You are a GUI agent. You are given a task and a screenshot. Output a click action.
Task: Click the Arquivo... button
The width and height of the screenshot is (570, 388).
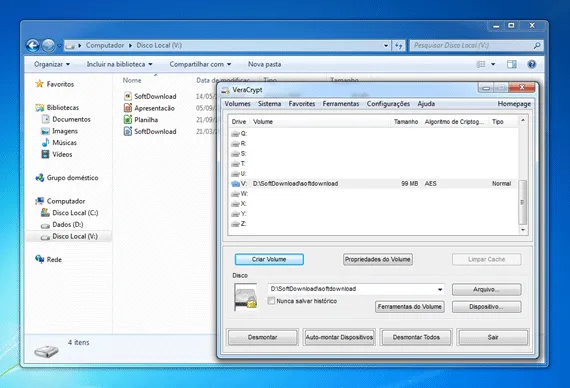(486, 289)
